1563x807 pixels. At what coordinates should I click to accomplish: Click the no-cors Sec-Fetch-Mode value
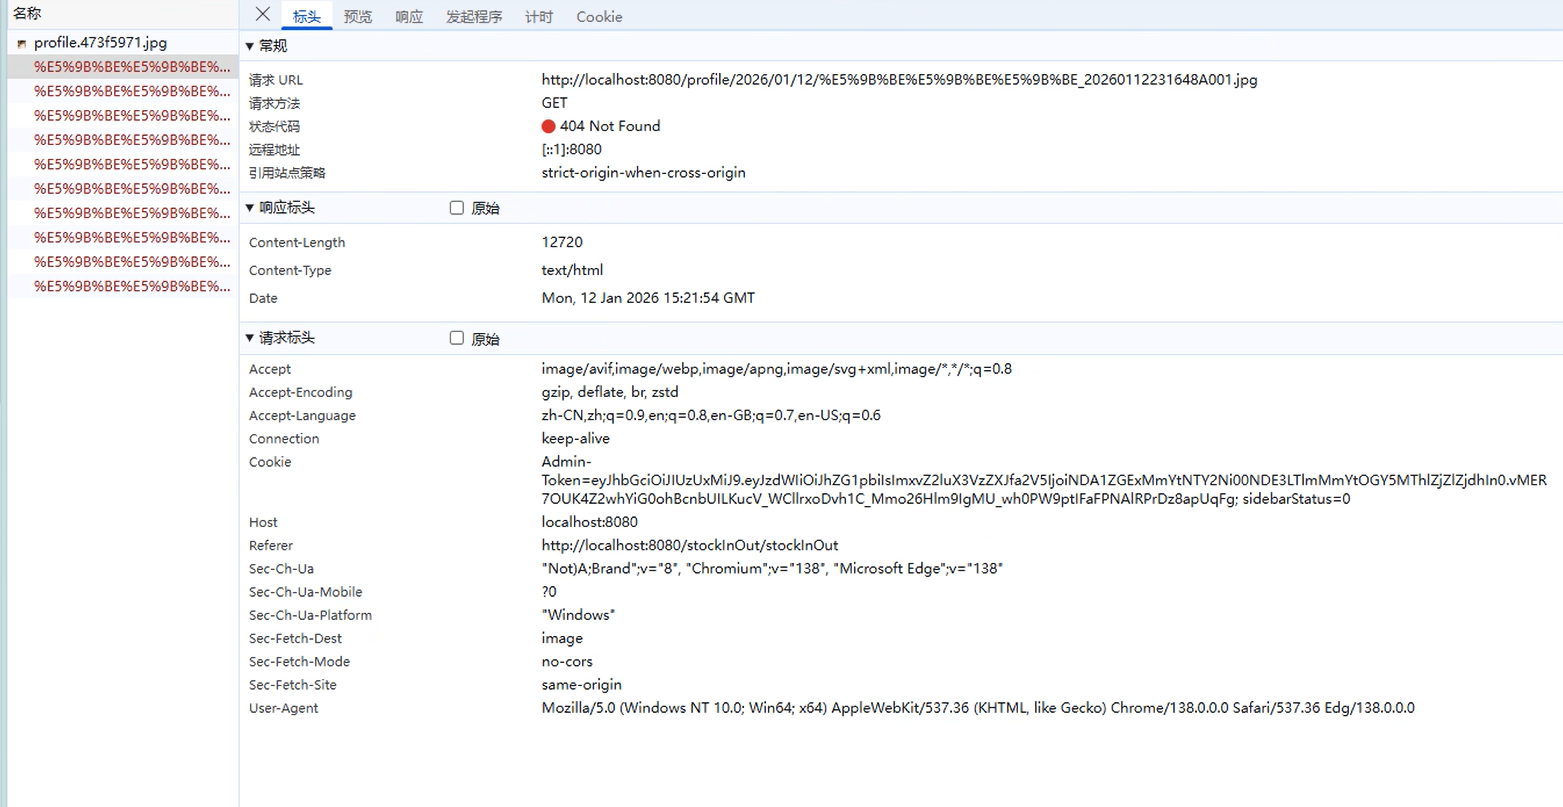pos(567,661)
